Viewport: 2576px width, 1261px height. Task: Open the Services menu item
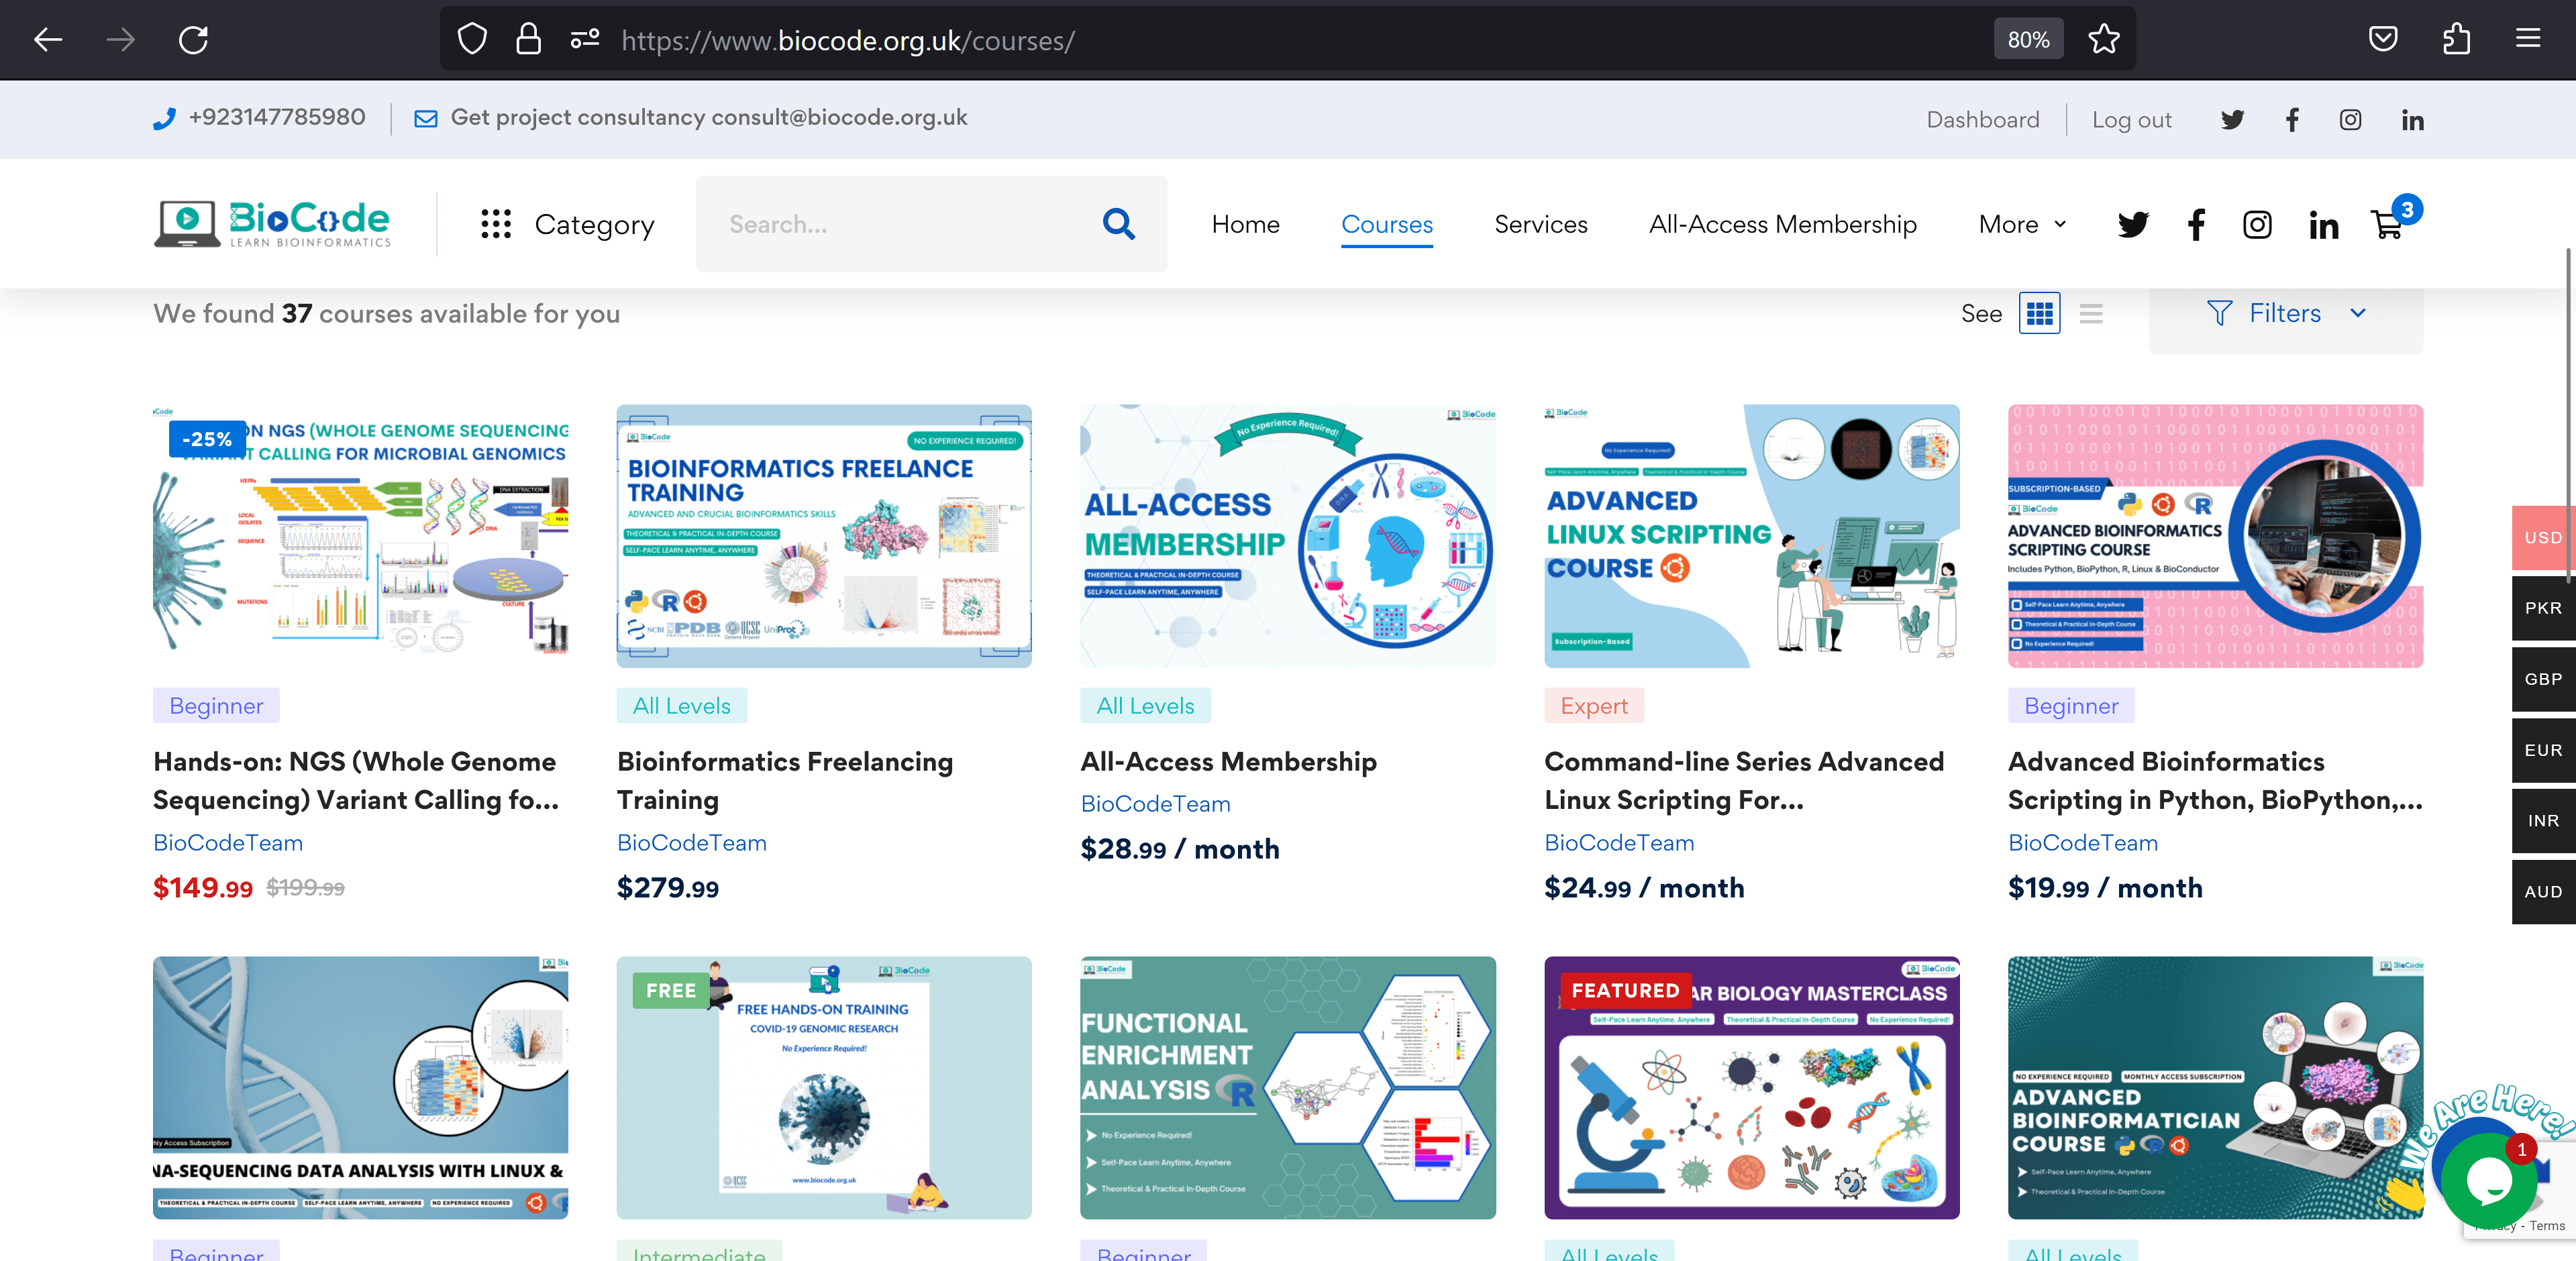point(1540,224)
